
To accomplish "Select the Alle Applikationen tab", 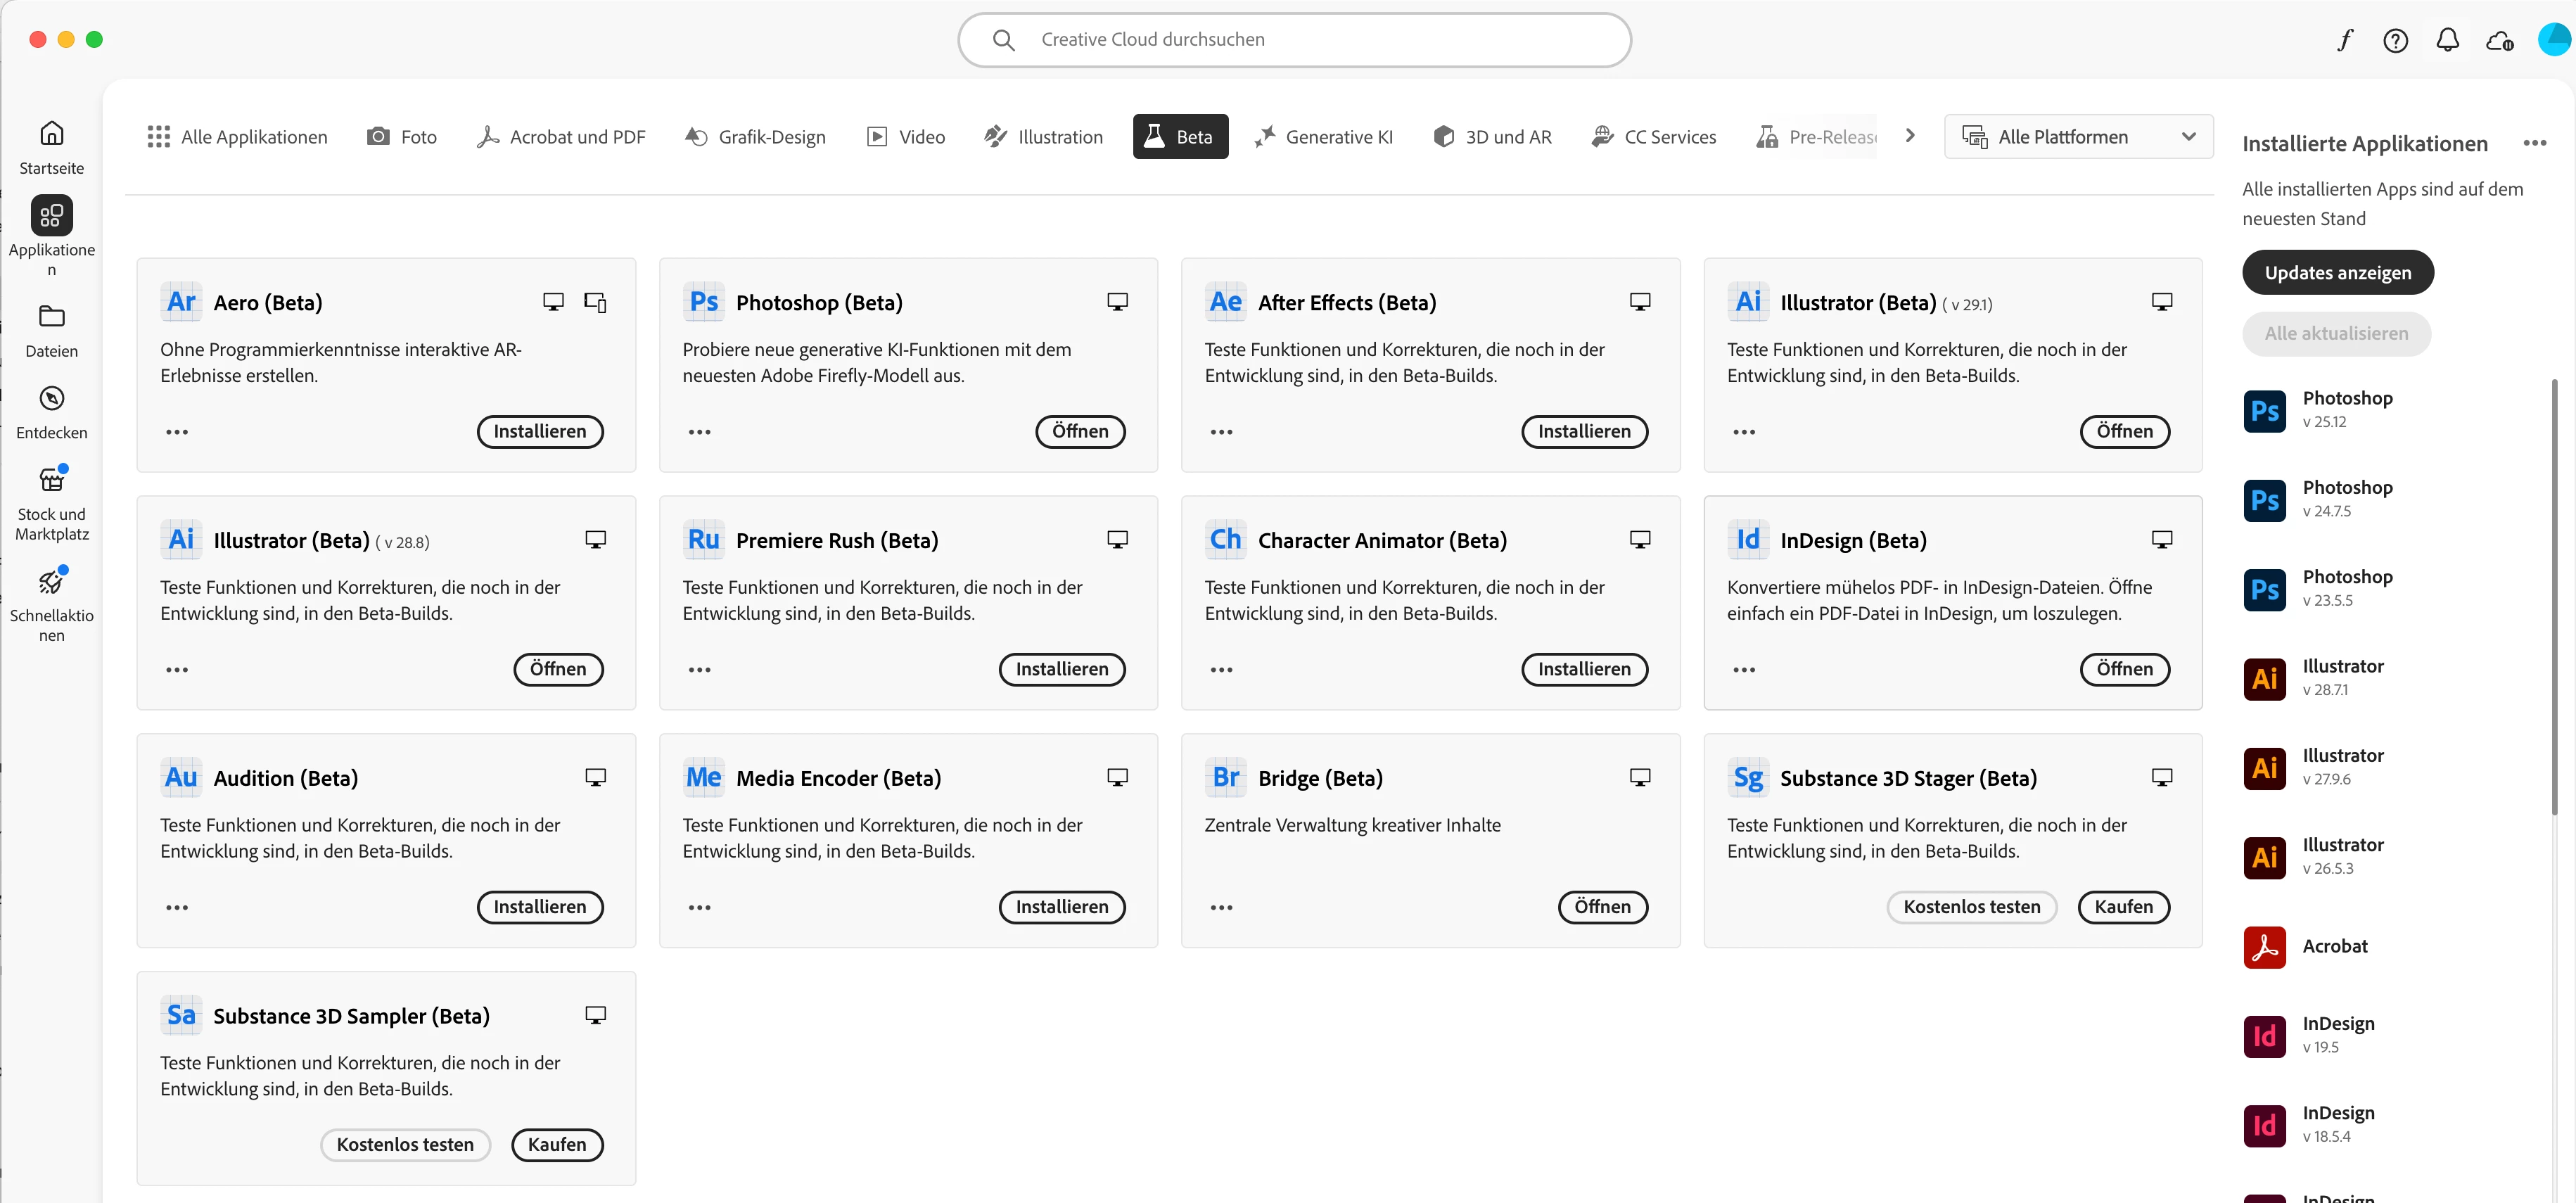I will [x=237, y=137].
